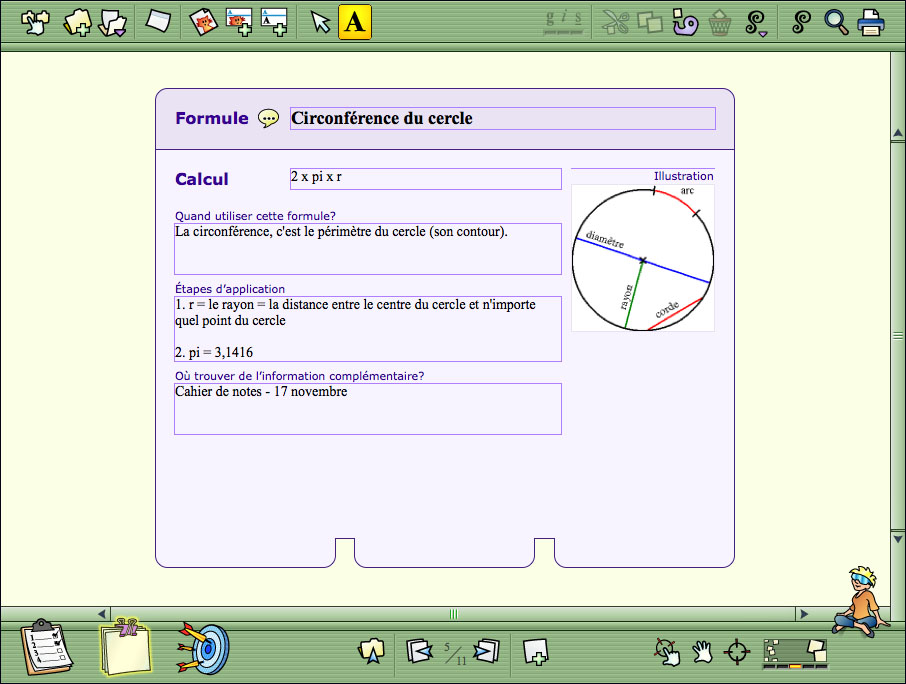Open the clipboard checklist icon
This screenshot has height=684, width=906.
tap(46, 647)
